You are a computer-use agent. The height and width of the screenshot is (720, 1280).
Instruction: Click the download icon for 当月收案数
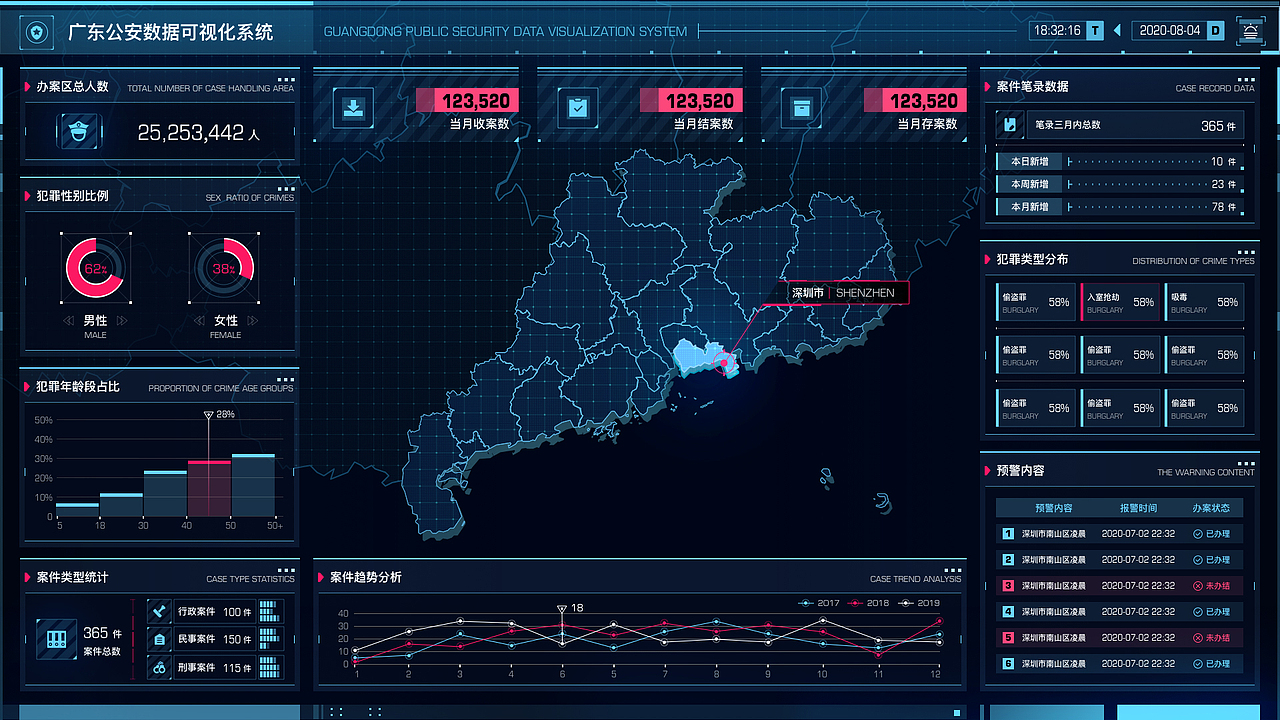[353, 107]
